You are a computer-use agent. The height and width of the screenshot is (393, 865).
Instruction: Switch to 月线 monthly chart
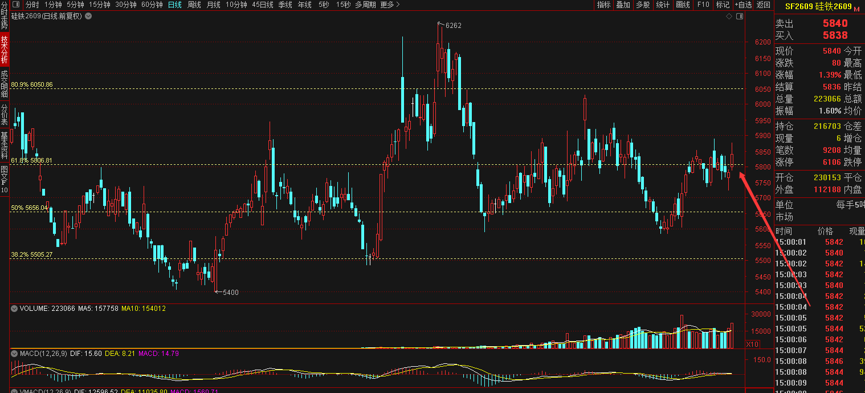[213, 4]
